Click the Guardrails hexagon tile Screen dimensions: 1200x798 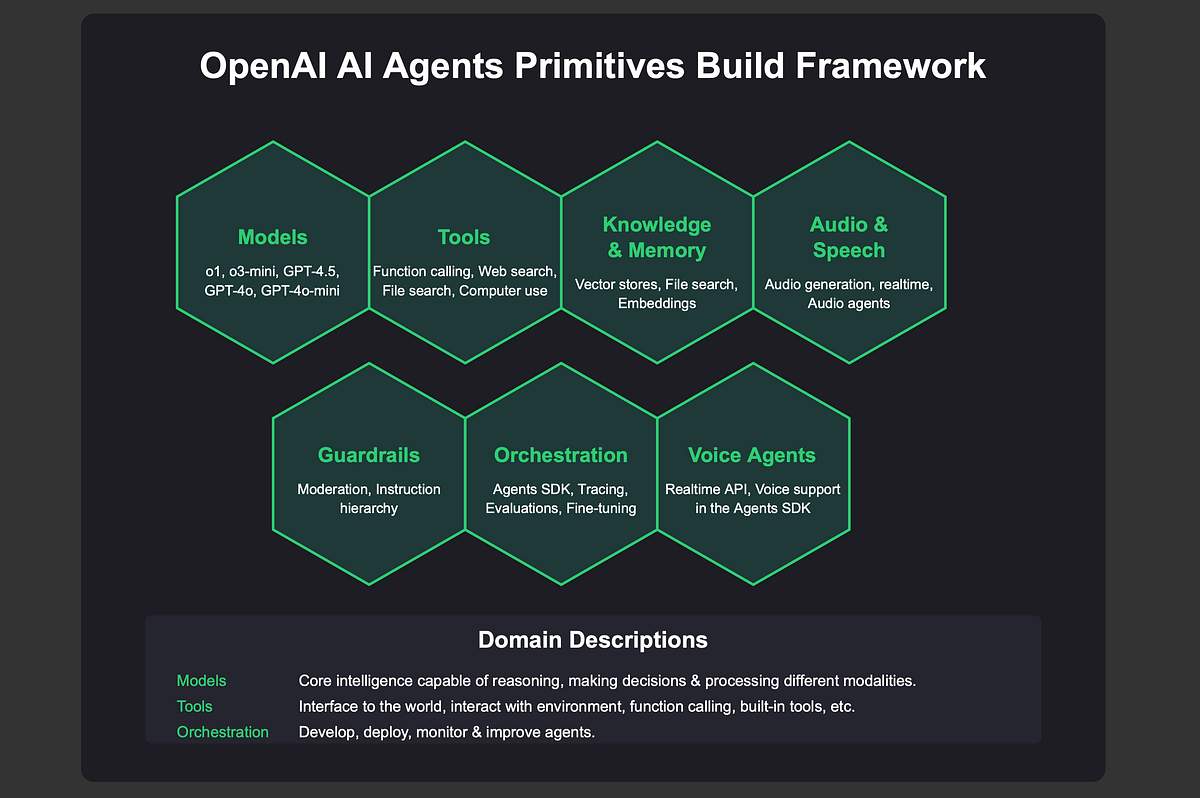(368, 472)
